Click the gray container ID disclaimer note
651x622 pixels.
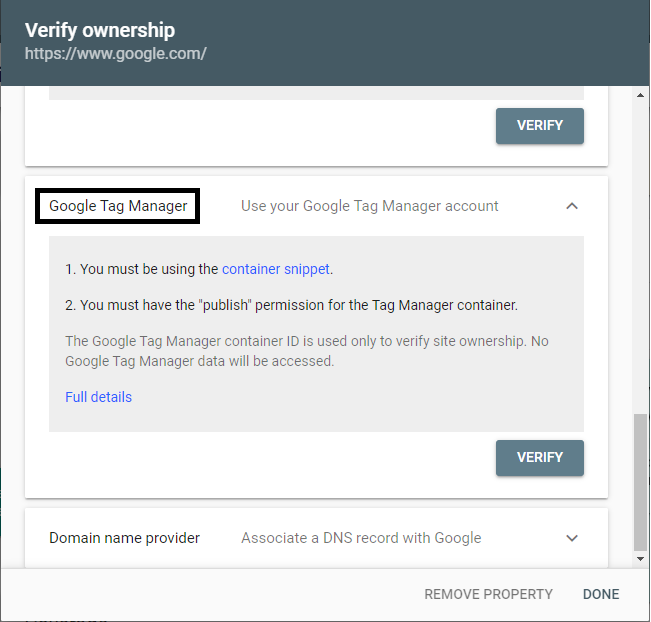click(x=306, y=351)
